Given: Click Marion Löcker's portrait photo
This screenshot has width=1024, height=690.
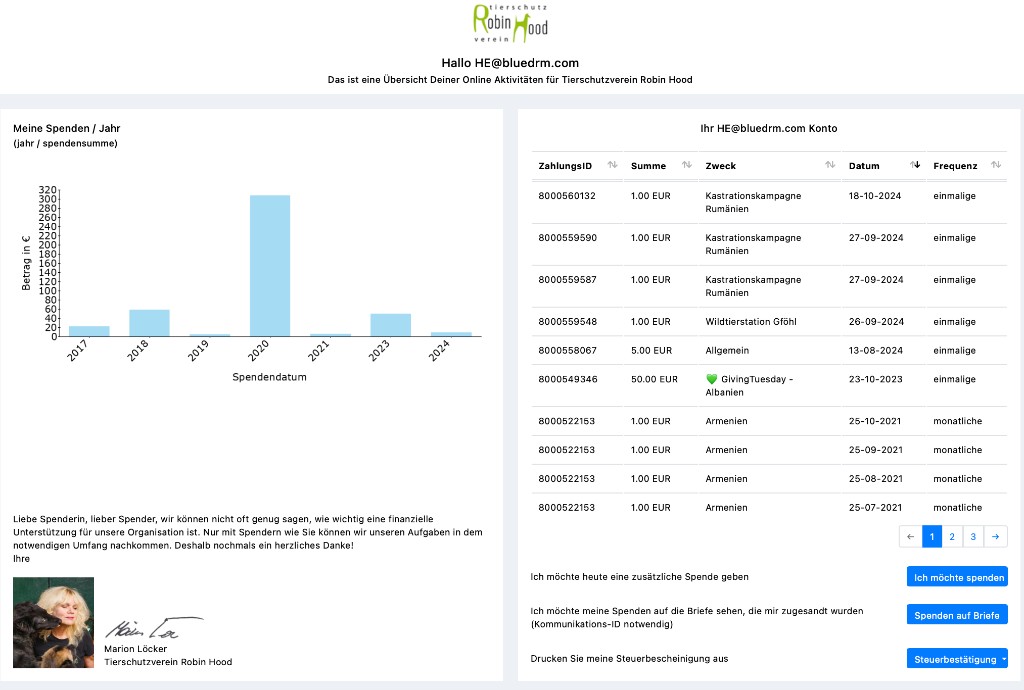Looking at the screenshot, I should pos(54,622).
